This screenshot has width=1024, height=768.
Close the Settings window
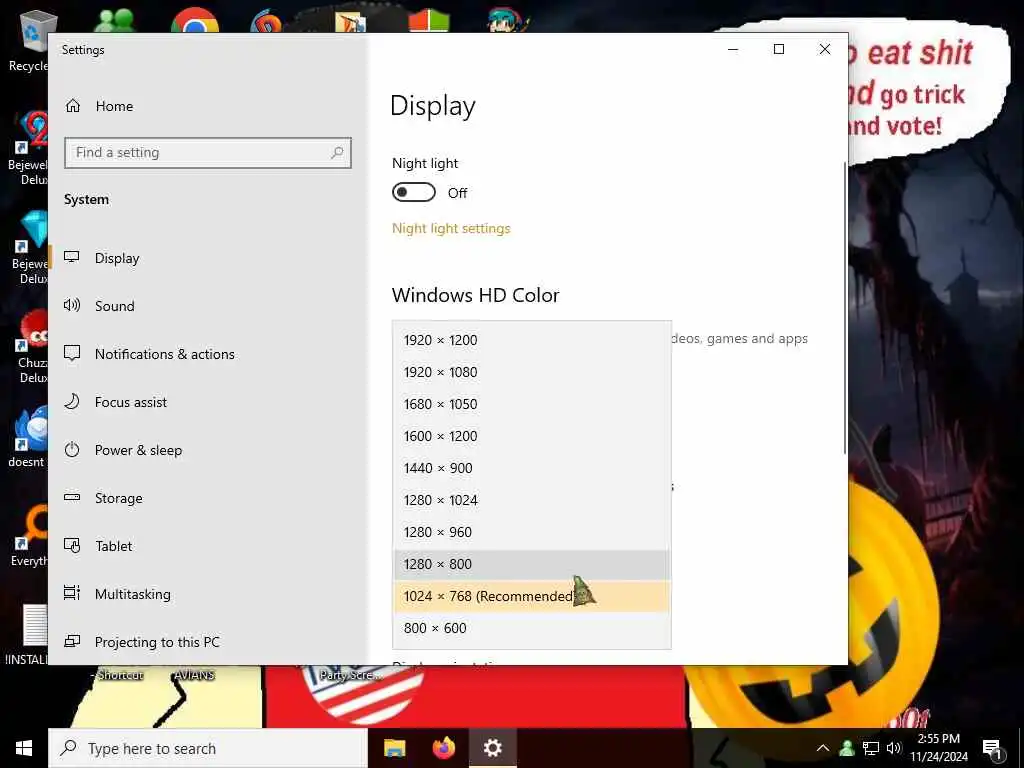(825, 50)
